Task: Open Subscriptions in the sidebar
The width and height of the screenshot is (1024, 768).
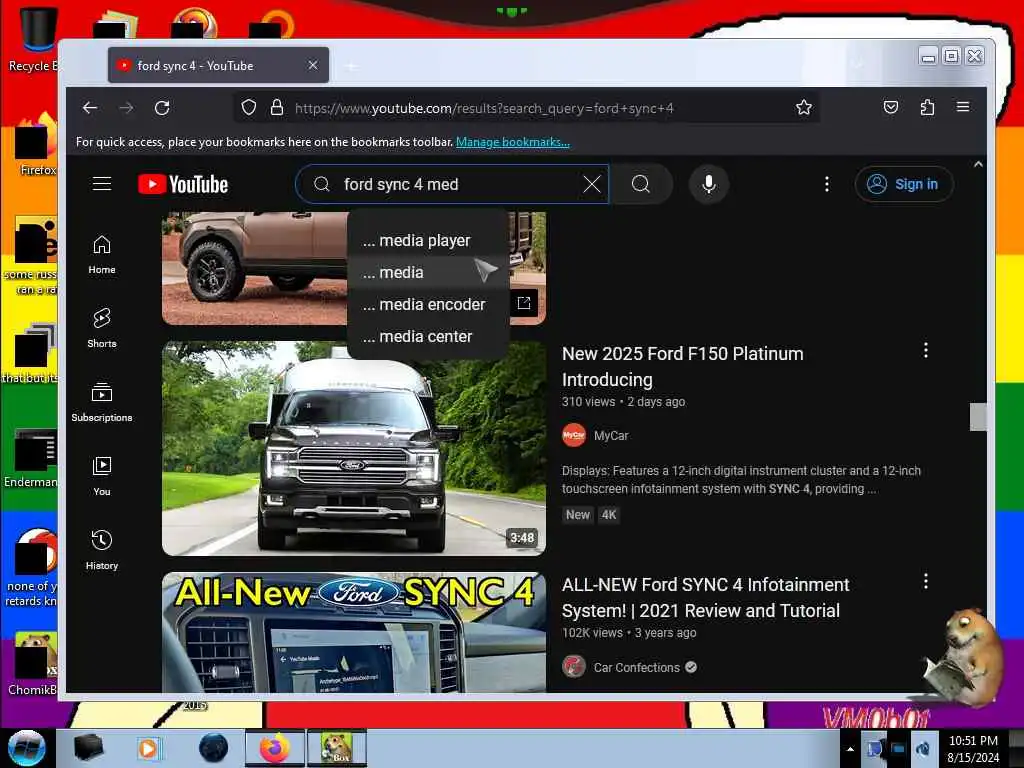Action: coord(102,402)
